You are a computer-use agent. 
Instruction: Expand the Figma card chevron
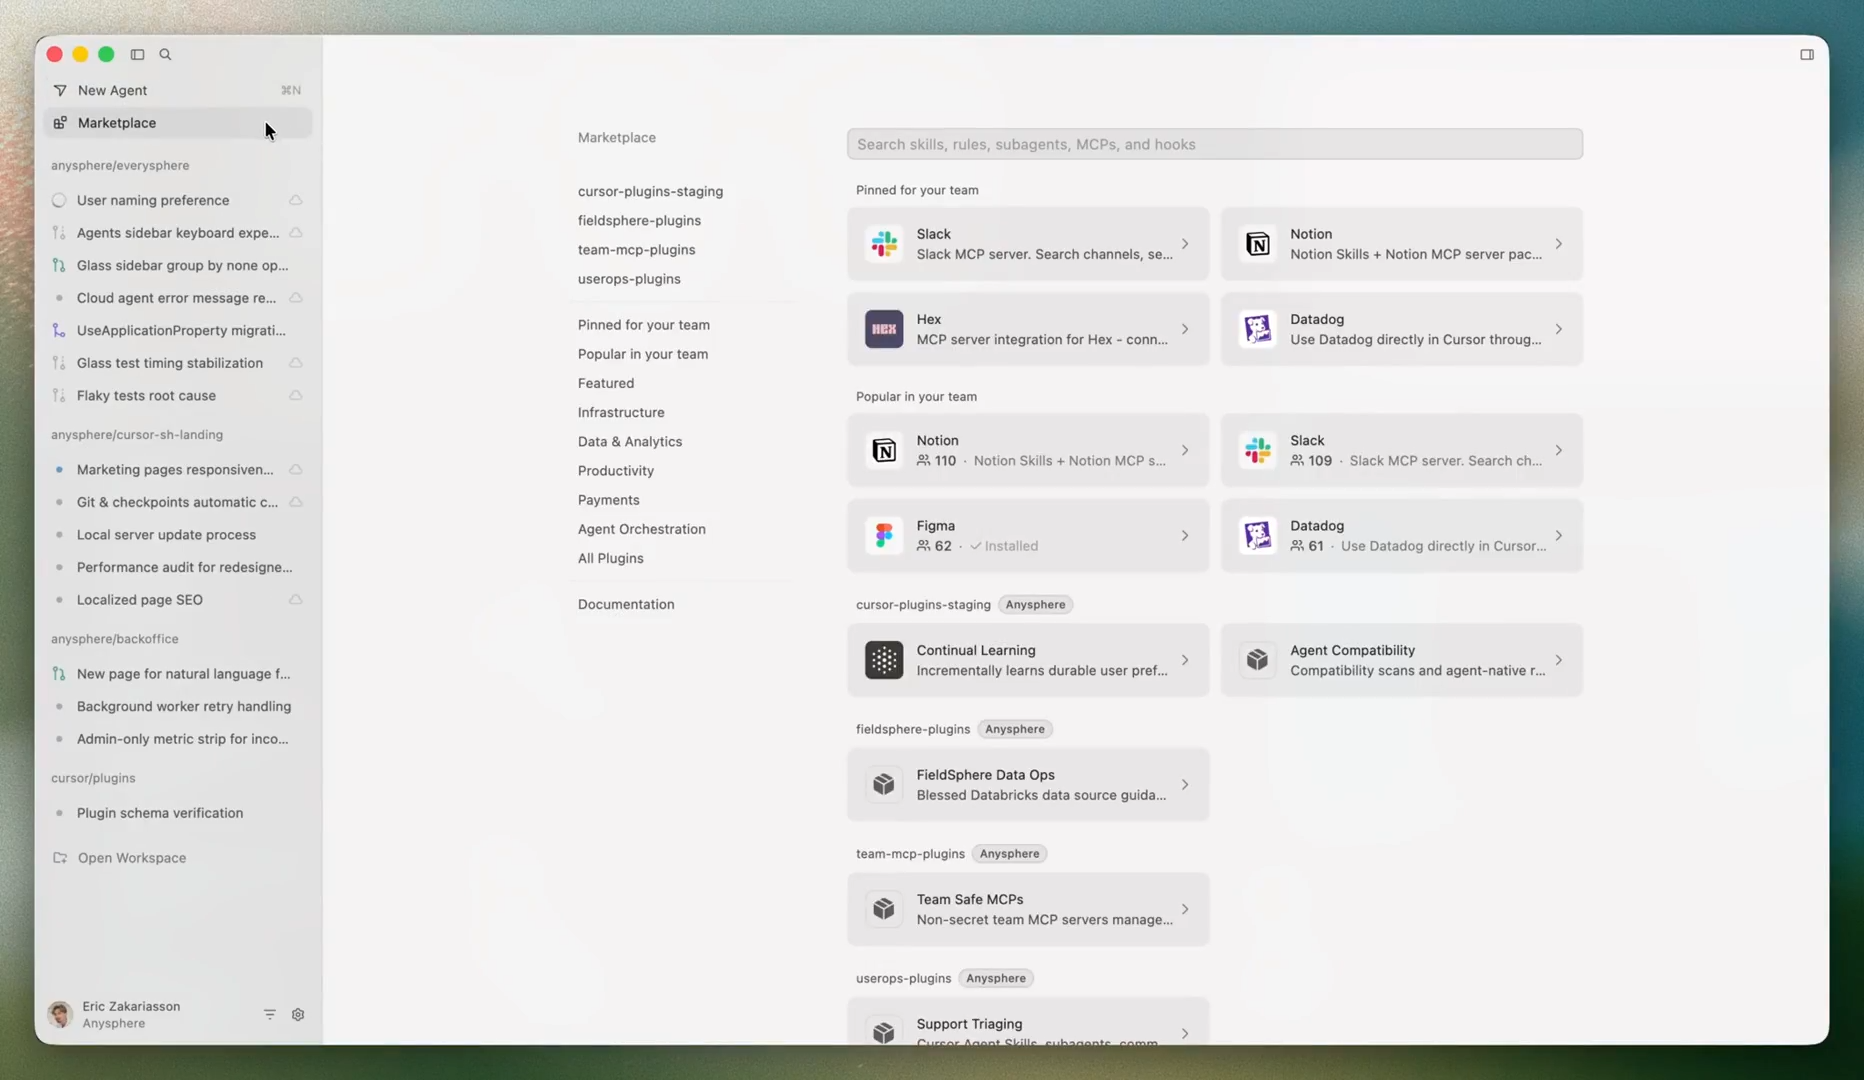click(1185, 535)
